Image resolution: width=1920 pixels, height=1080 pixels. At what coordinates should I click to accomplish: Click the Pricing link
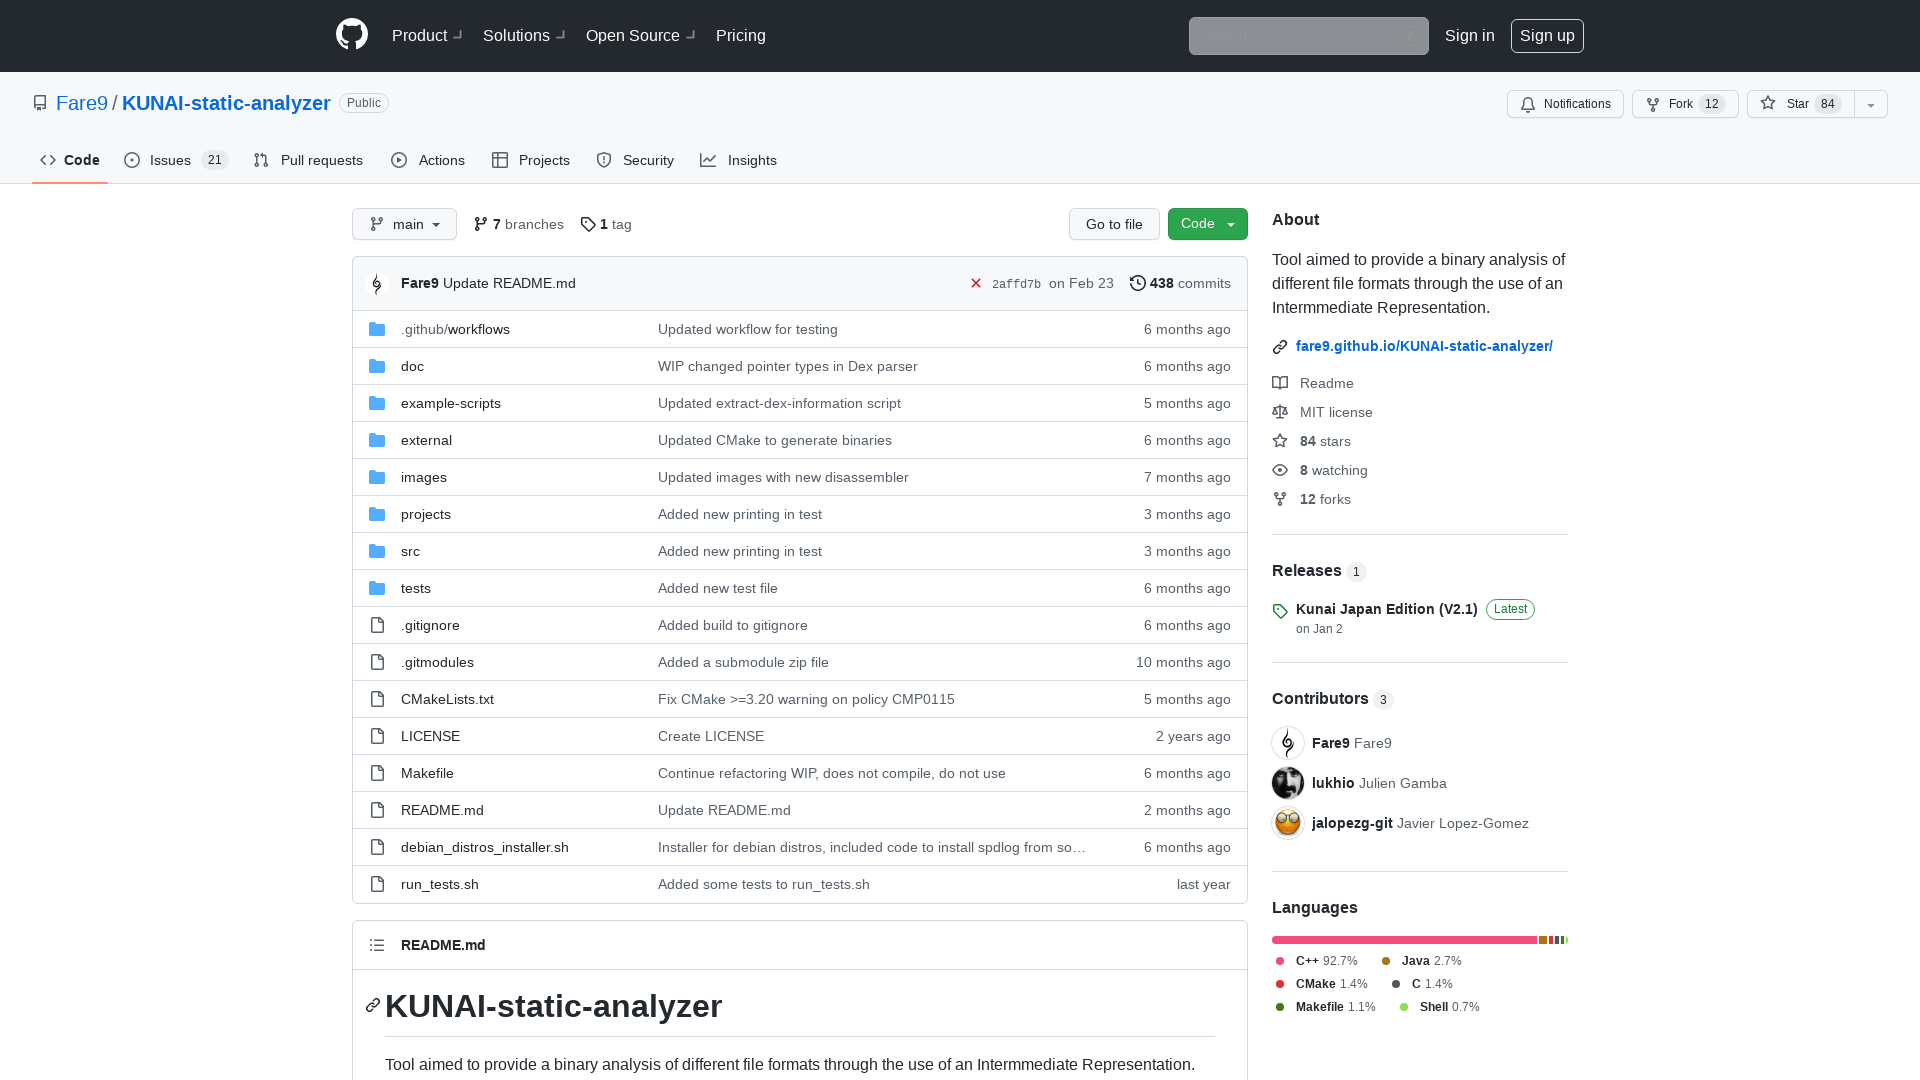pos(741,35)
